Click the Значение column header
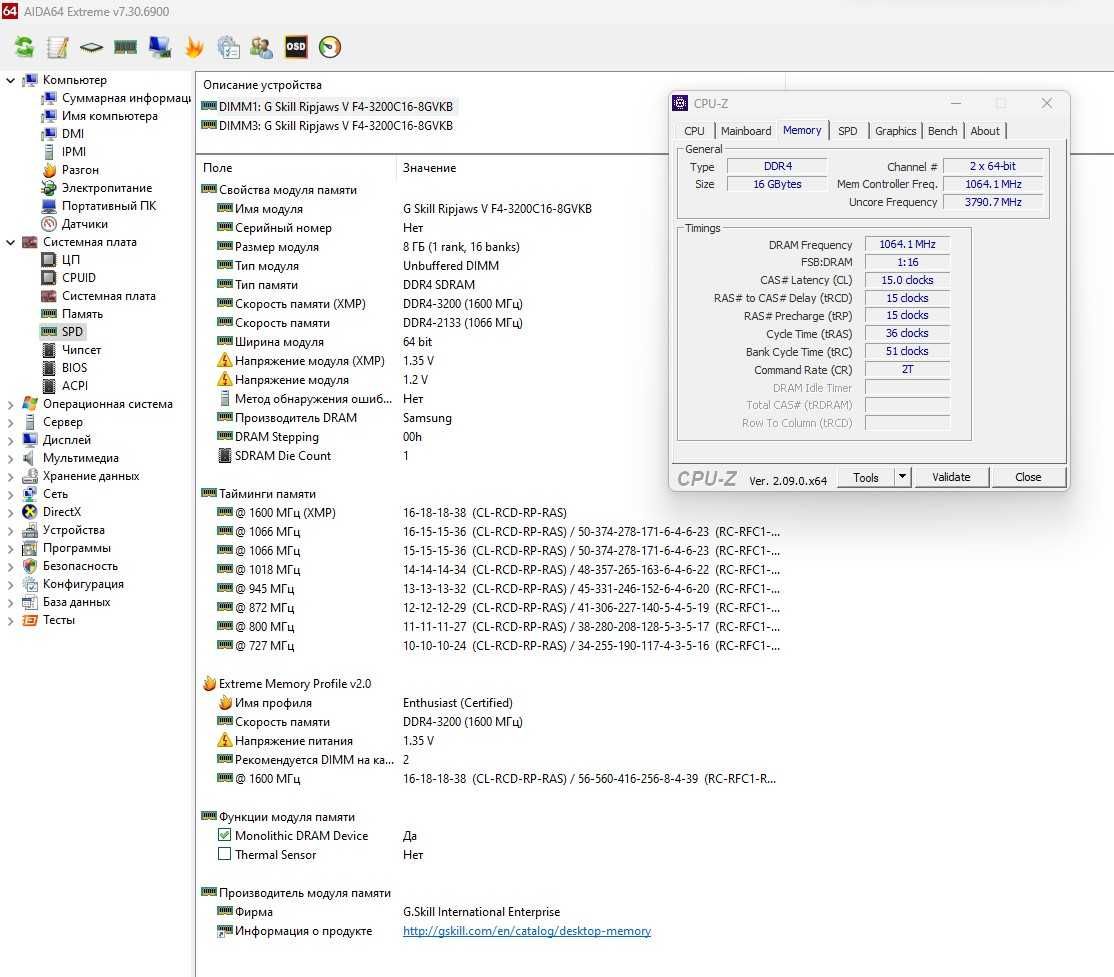 tap(429, 168)
